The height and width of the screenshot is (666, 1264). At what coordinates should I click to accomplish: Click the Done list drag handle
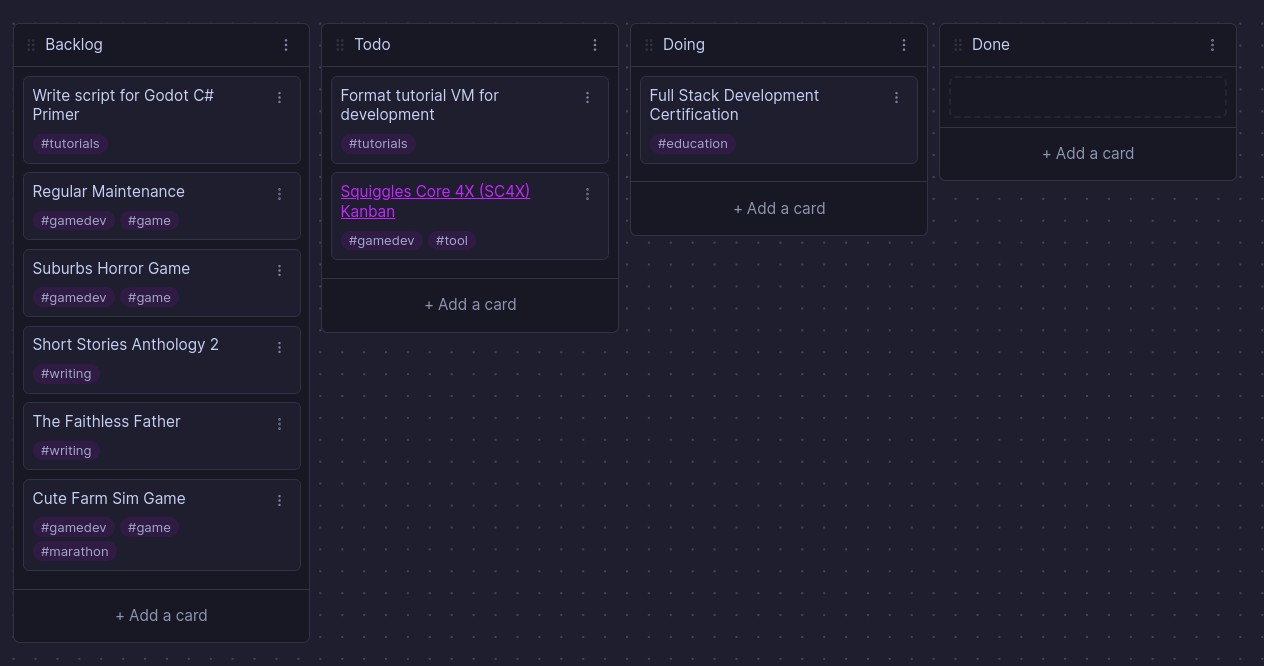(x=958, y=45)
